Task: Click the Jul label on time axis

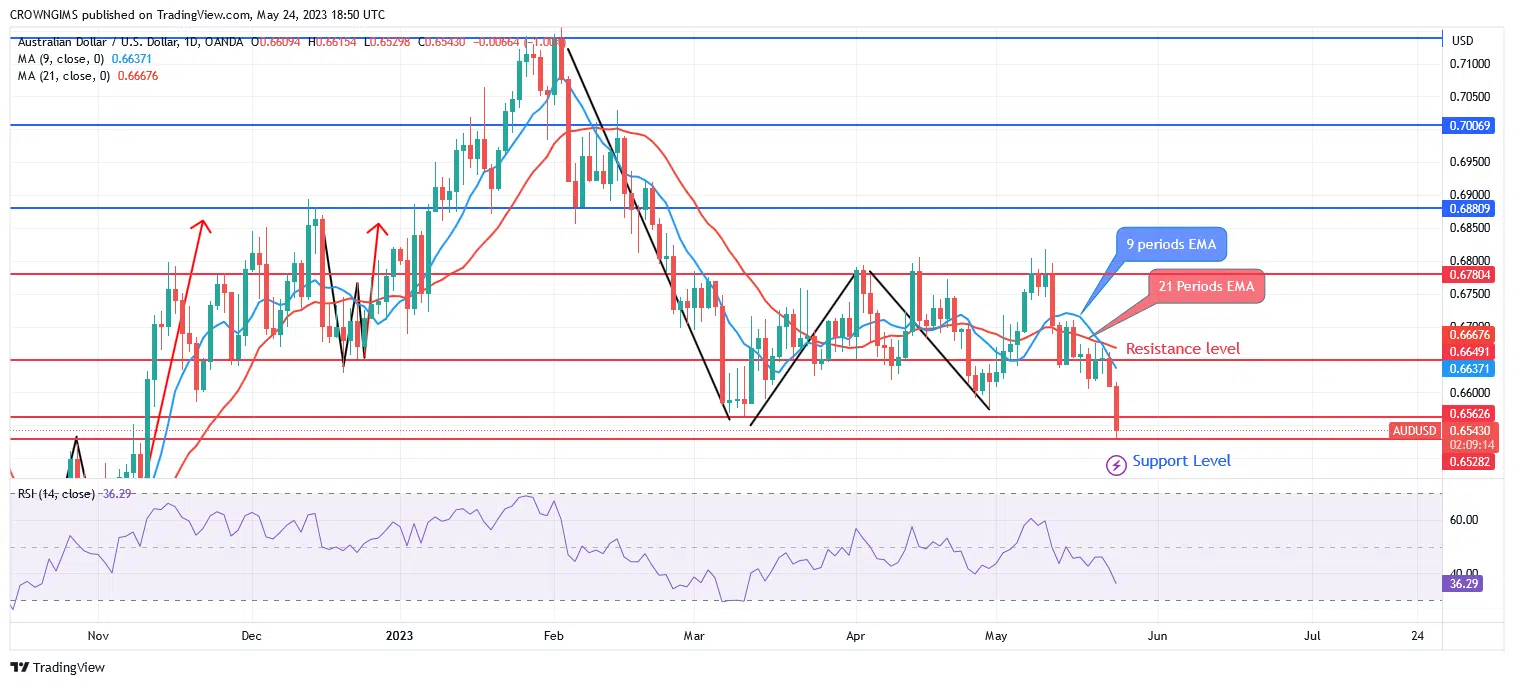Action: point(1312,636)
